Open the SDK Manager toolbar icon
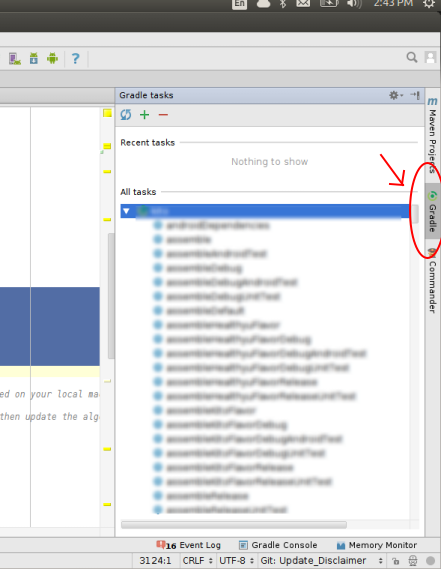Screen dimensions: 441x569 (34, 58)
